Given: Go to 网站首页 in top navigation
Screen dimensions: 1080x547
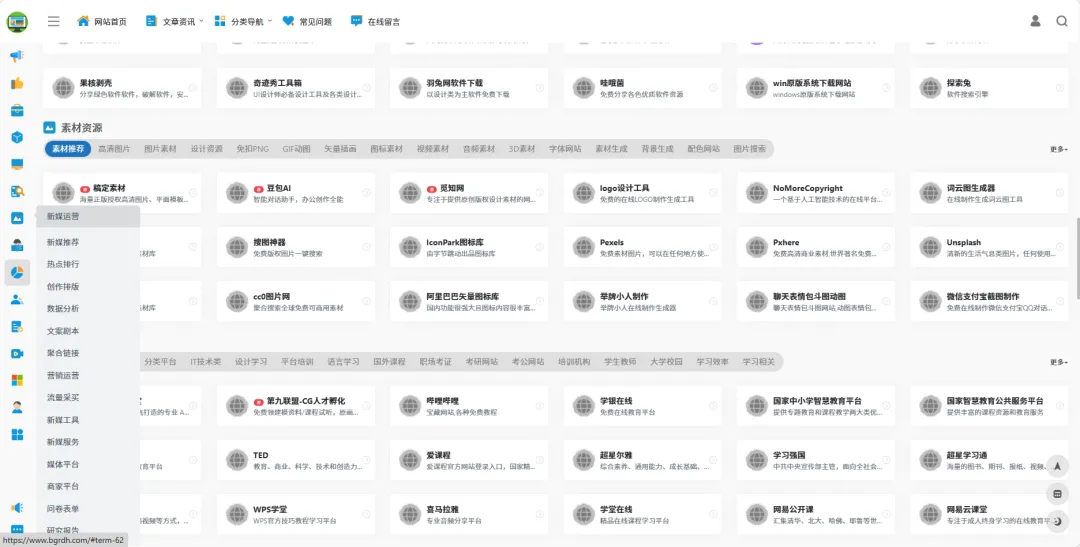Looking at the screenshot, I should 102,21.
